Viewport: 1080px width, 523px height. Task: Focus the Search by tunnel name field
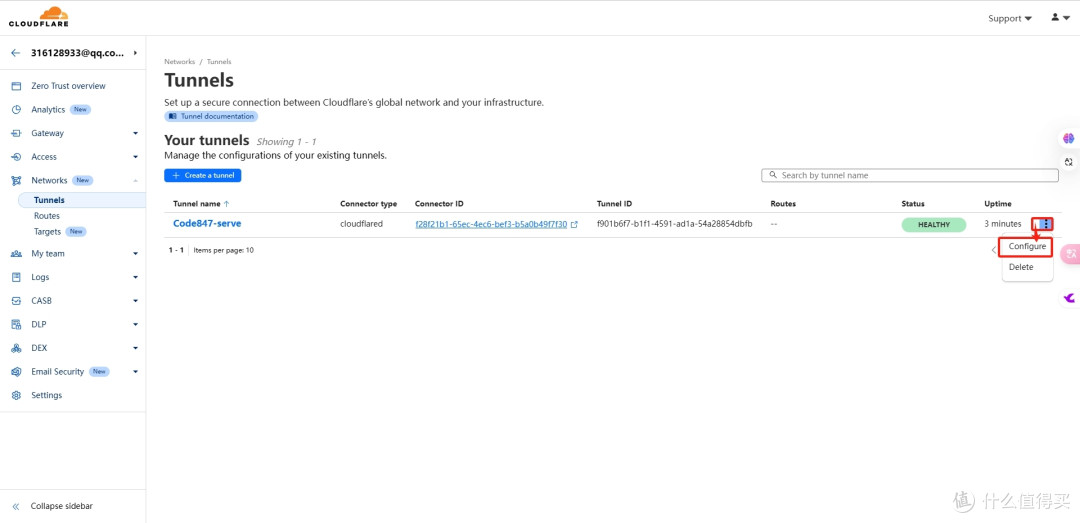coord(910,175)
